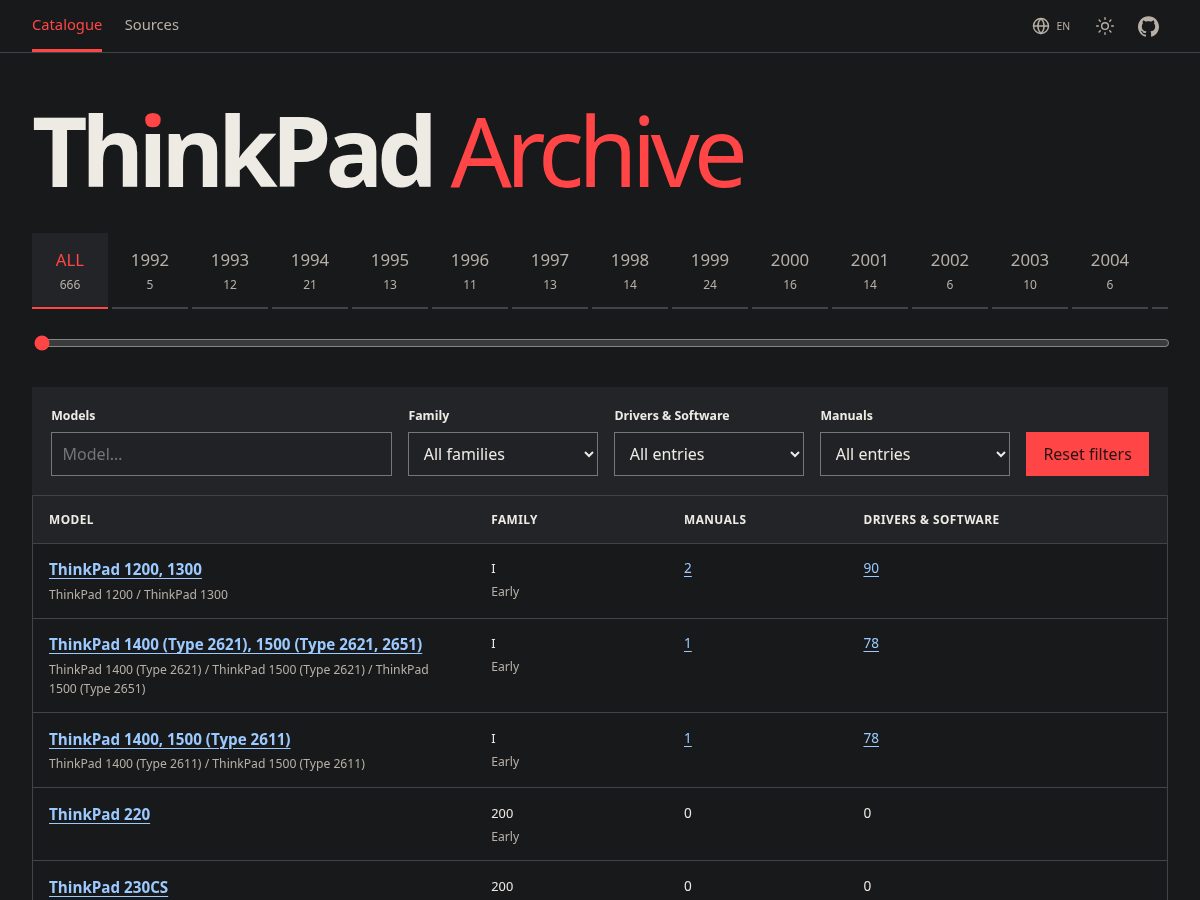Open ThinkPad 1400, 1500 (Type 2611) link

click(x=169, y=739)
